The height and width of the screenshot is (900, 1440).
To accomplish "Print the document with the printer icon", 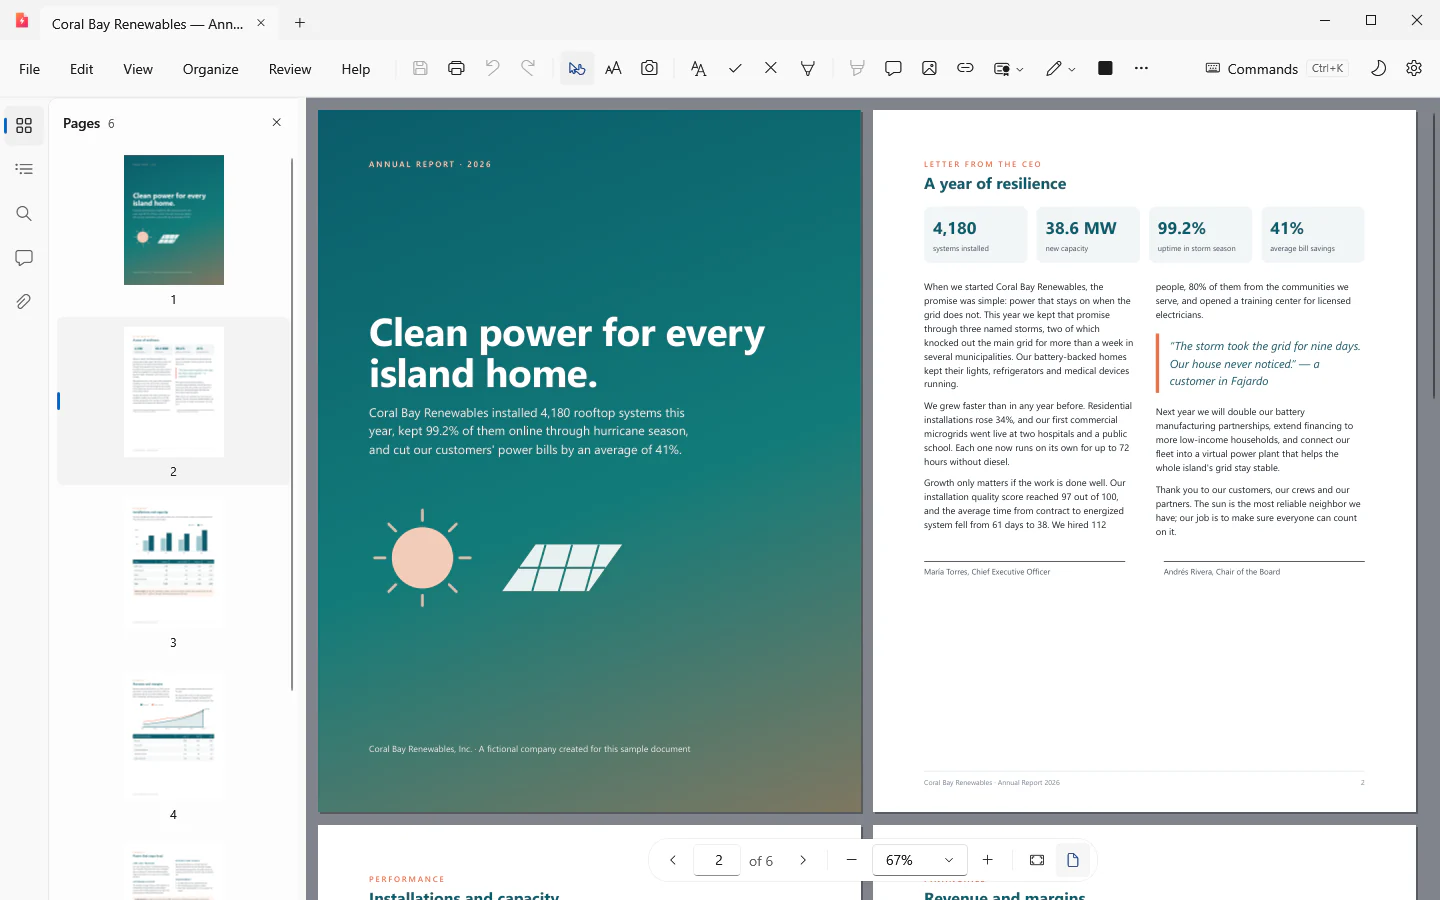I will [x=456, y=68].
